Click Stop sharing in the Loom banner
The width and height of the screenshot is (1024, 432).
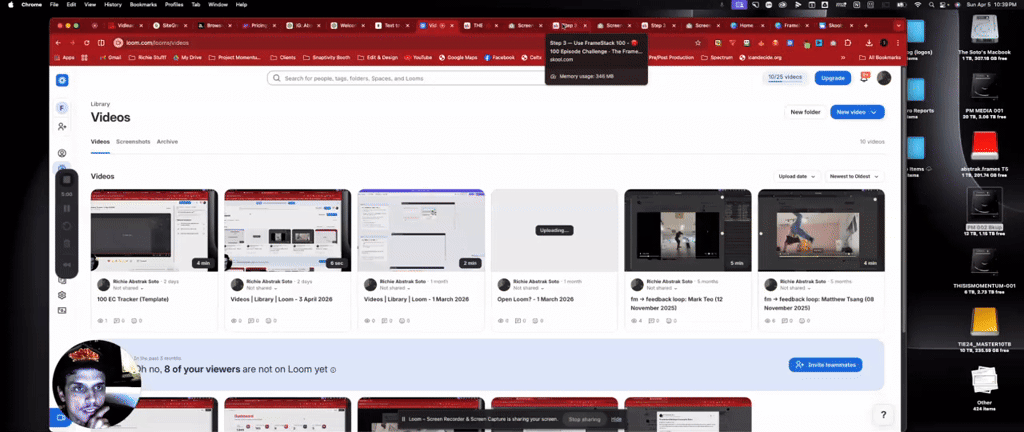pyautogui.click(x=584, y=419)
